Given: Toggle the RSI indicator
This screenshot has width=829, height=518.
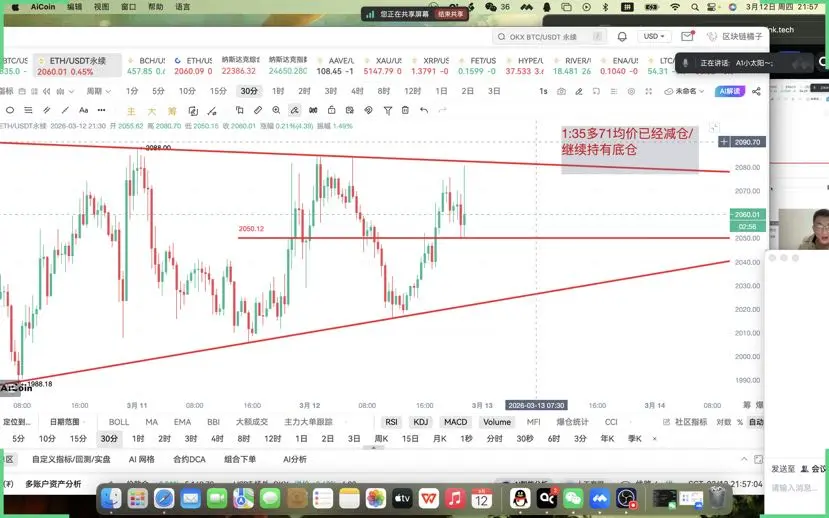Looking at the screenshot, I should pos(391,422).
